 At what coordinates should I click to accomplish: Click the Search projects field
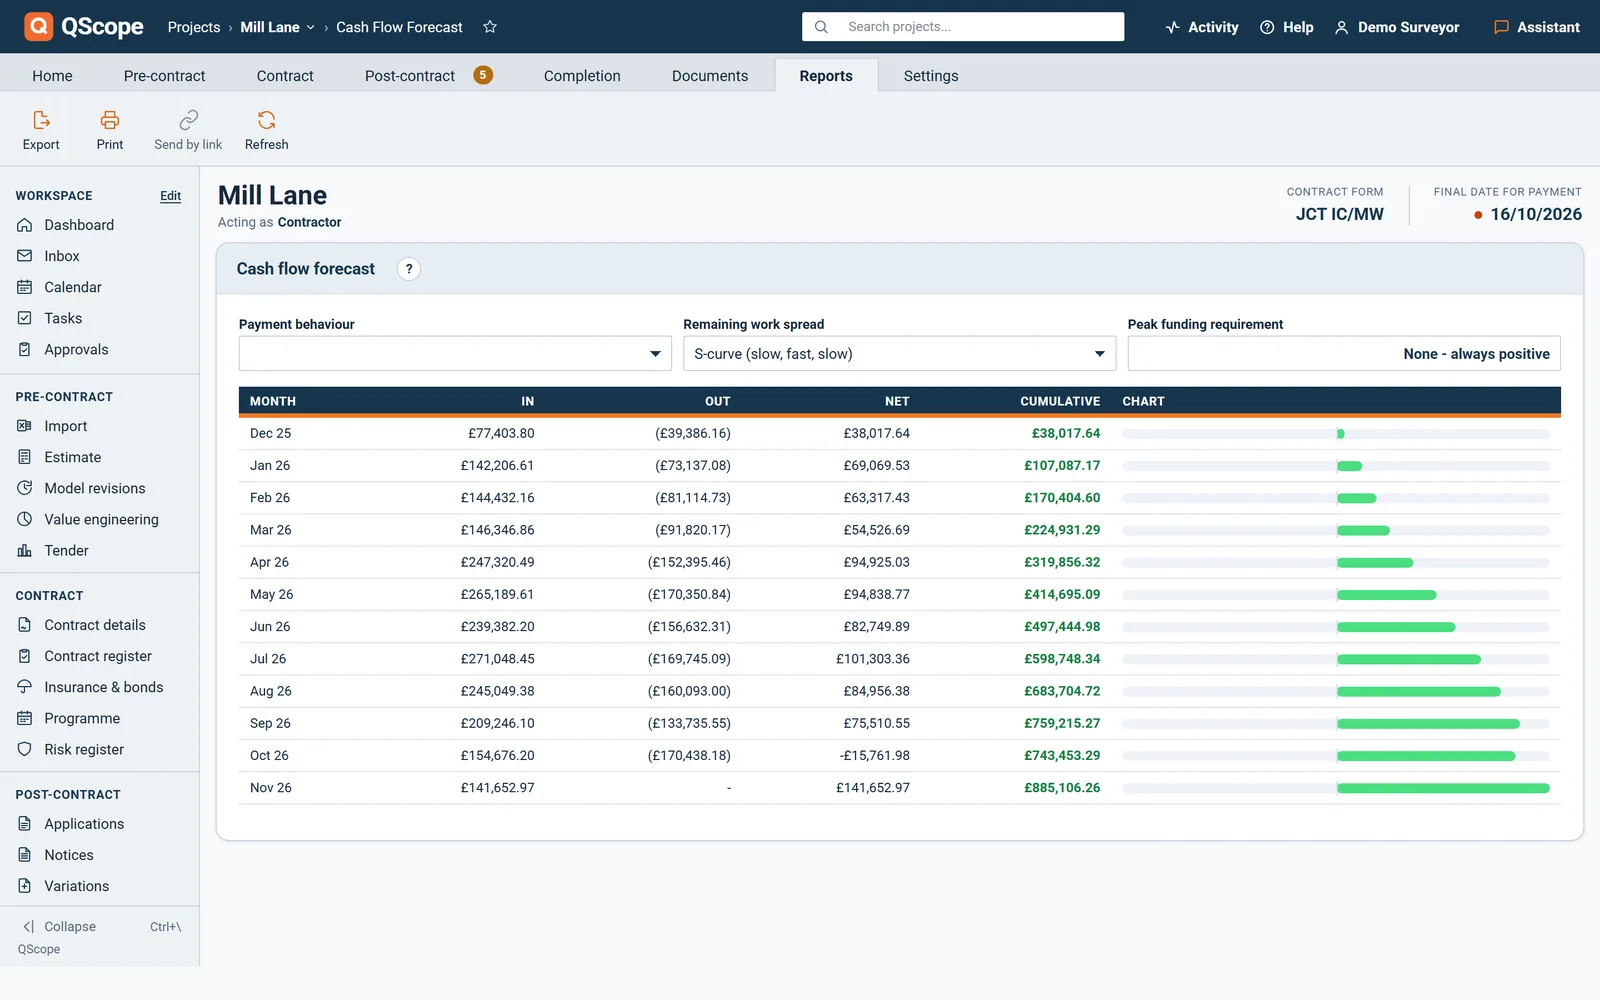963,27
